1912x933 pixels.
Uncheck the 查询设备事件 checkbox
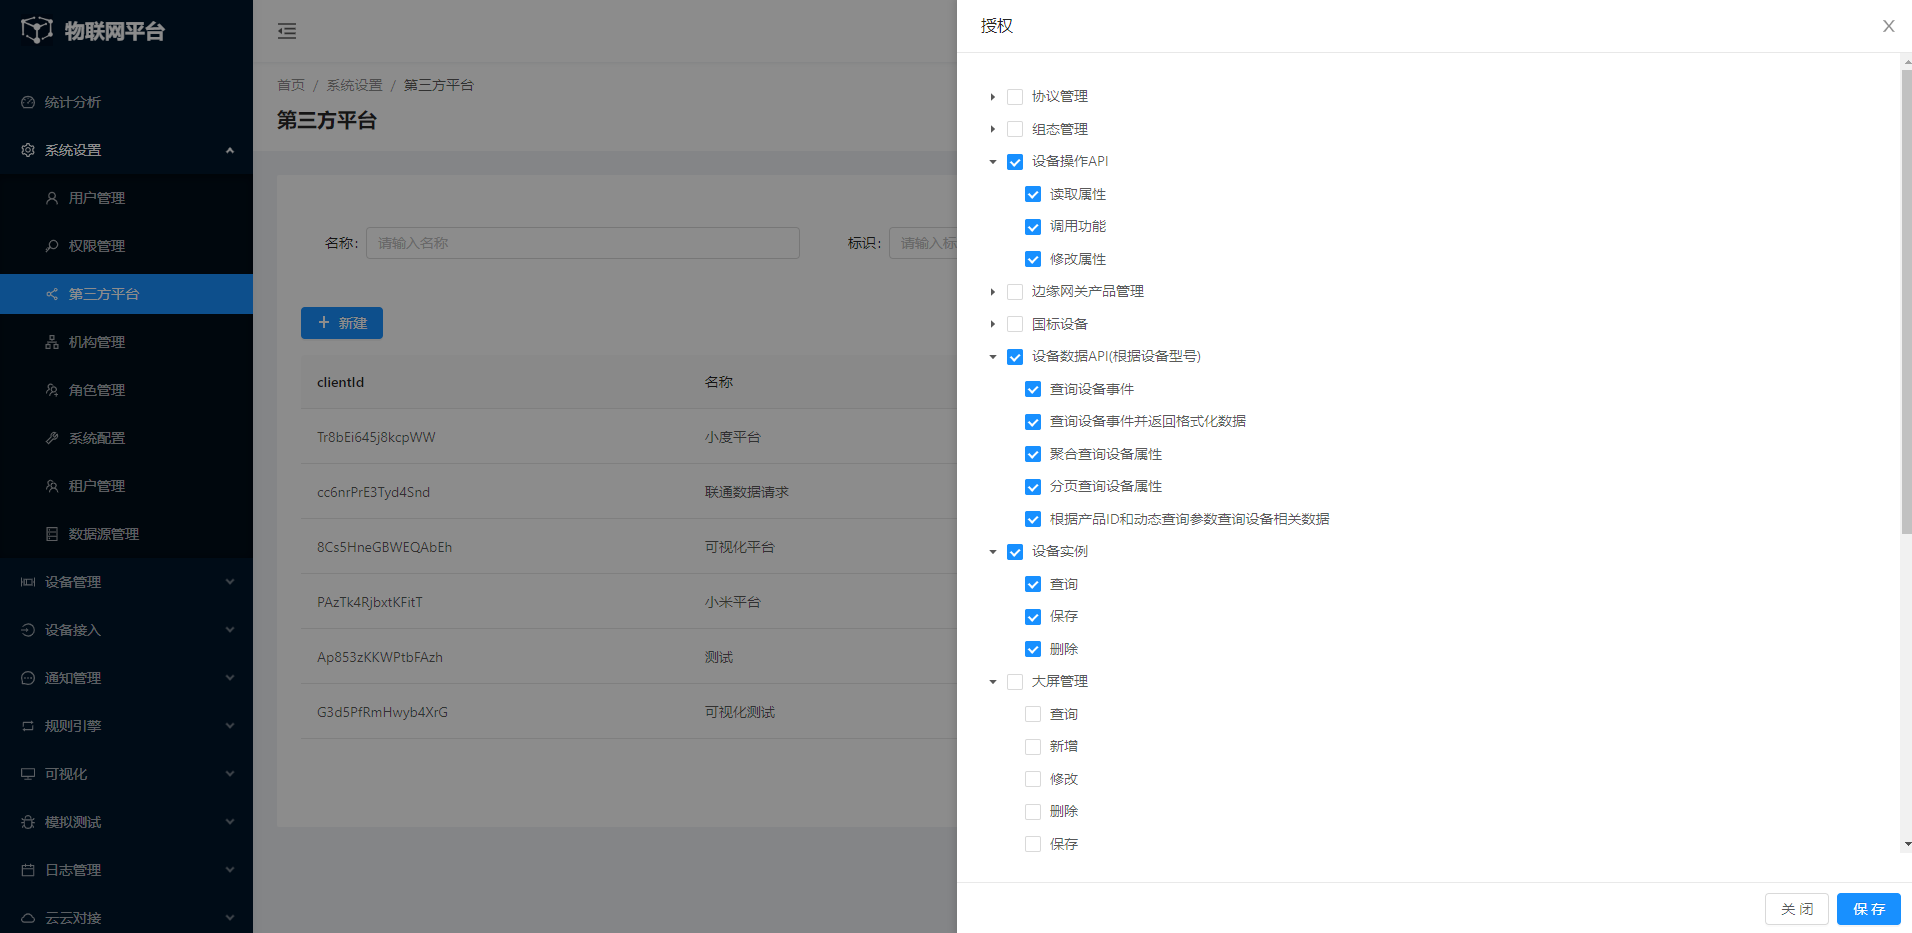[1033, 389]
